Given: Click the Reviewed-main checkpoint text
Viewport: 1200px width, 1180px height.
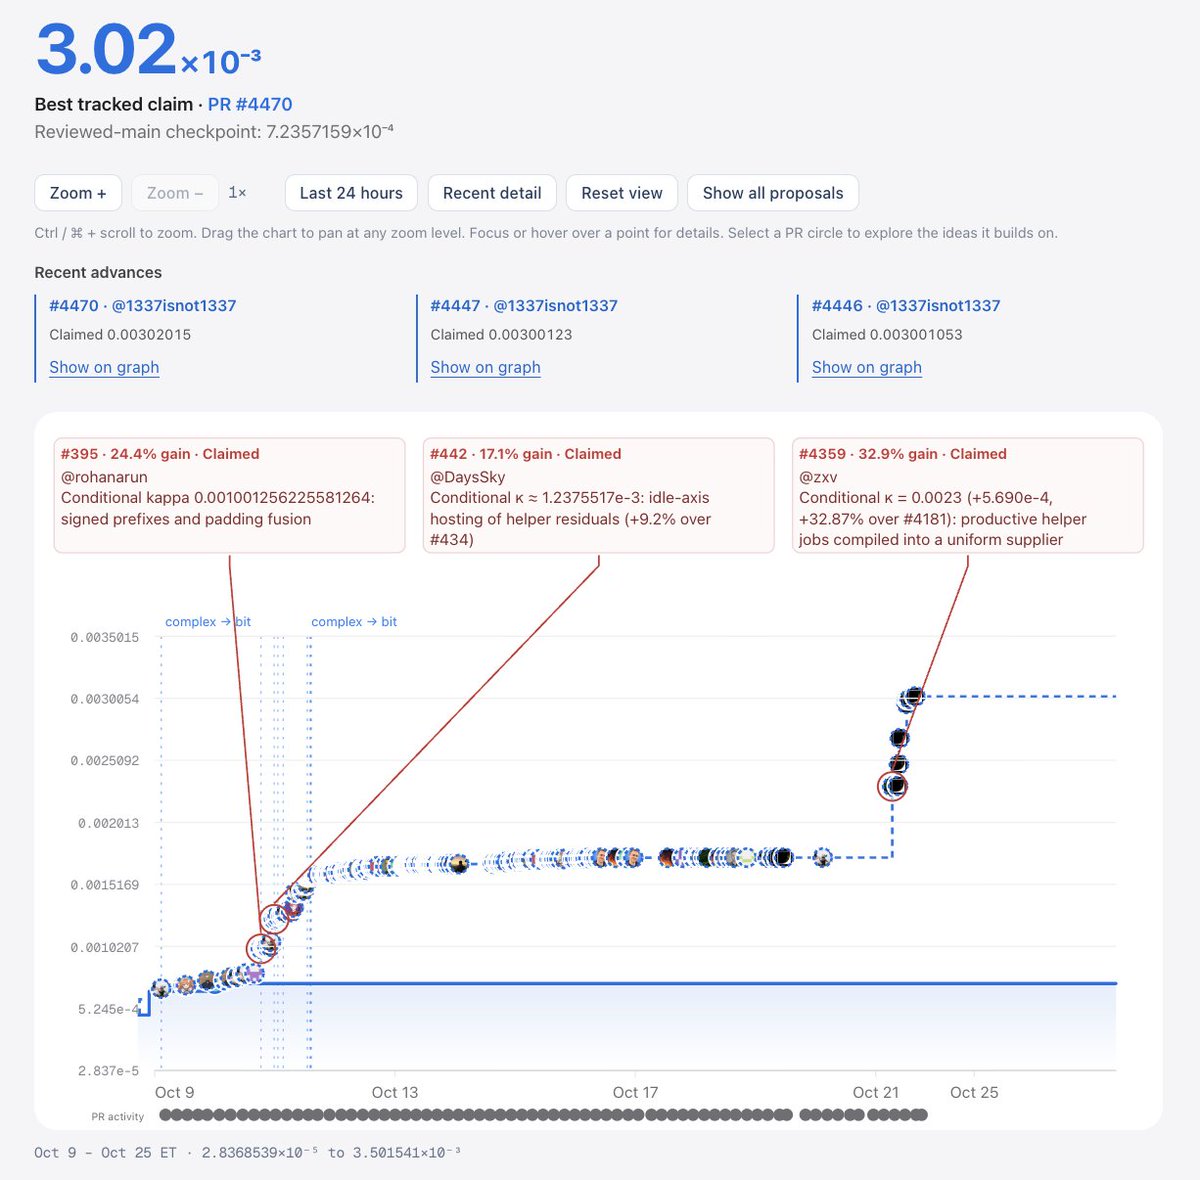Looking at the screenshot, I should click(214, 132).
